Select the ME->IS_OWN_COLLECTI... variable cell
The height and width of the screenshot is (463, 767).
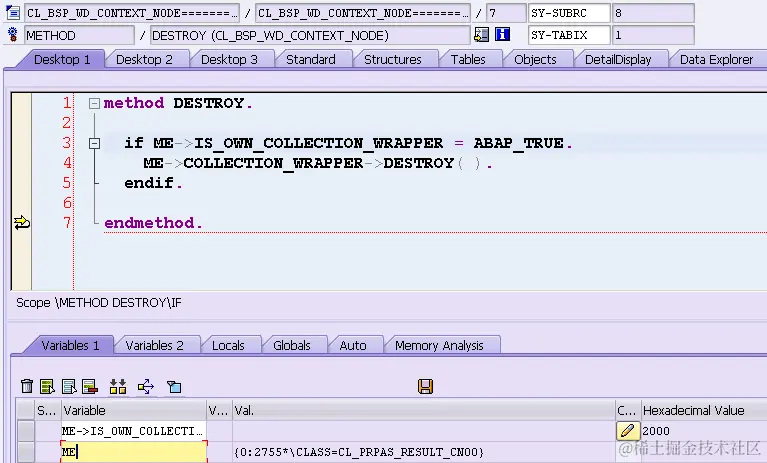(134, 431)
